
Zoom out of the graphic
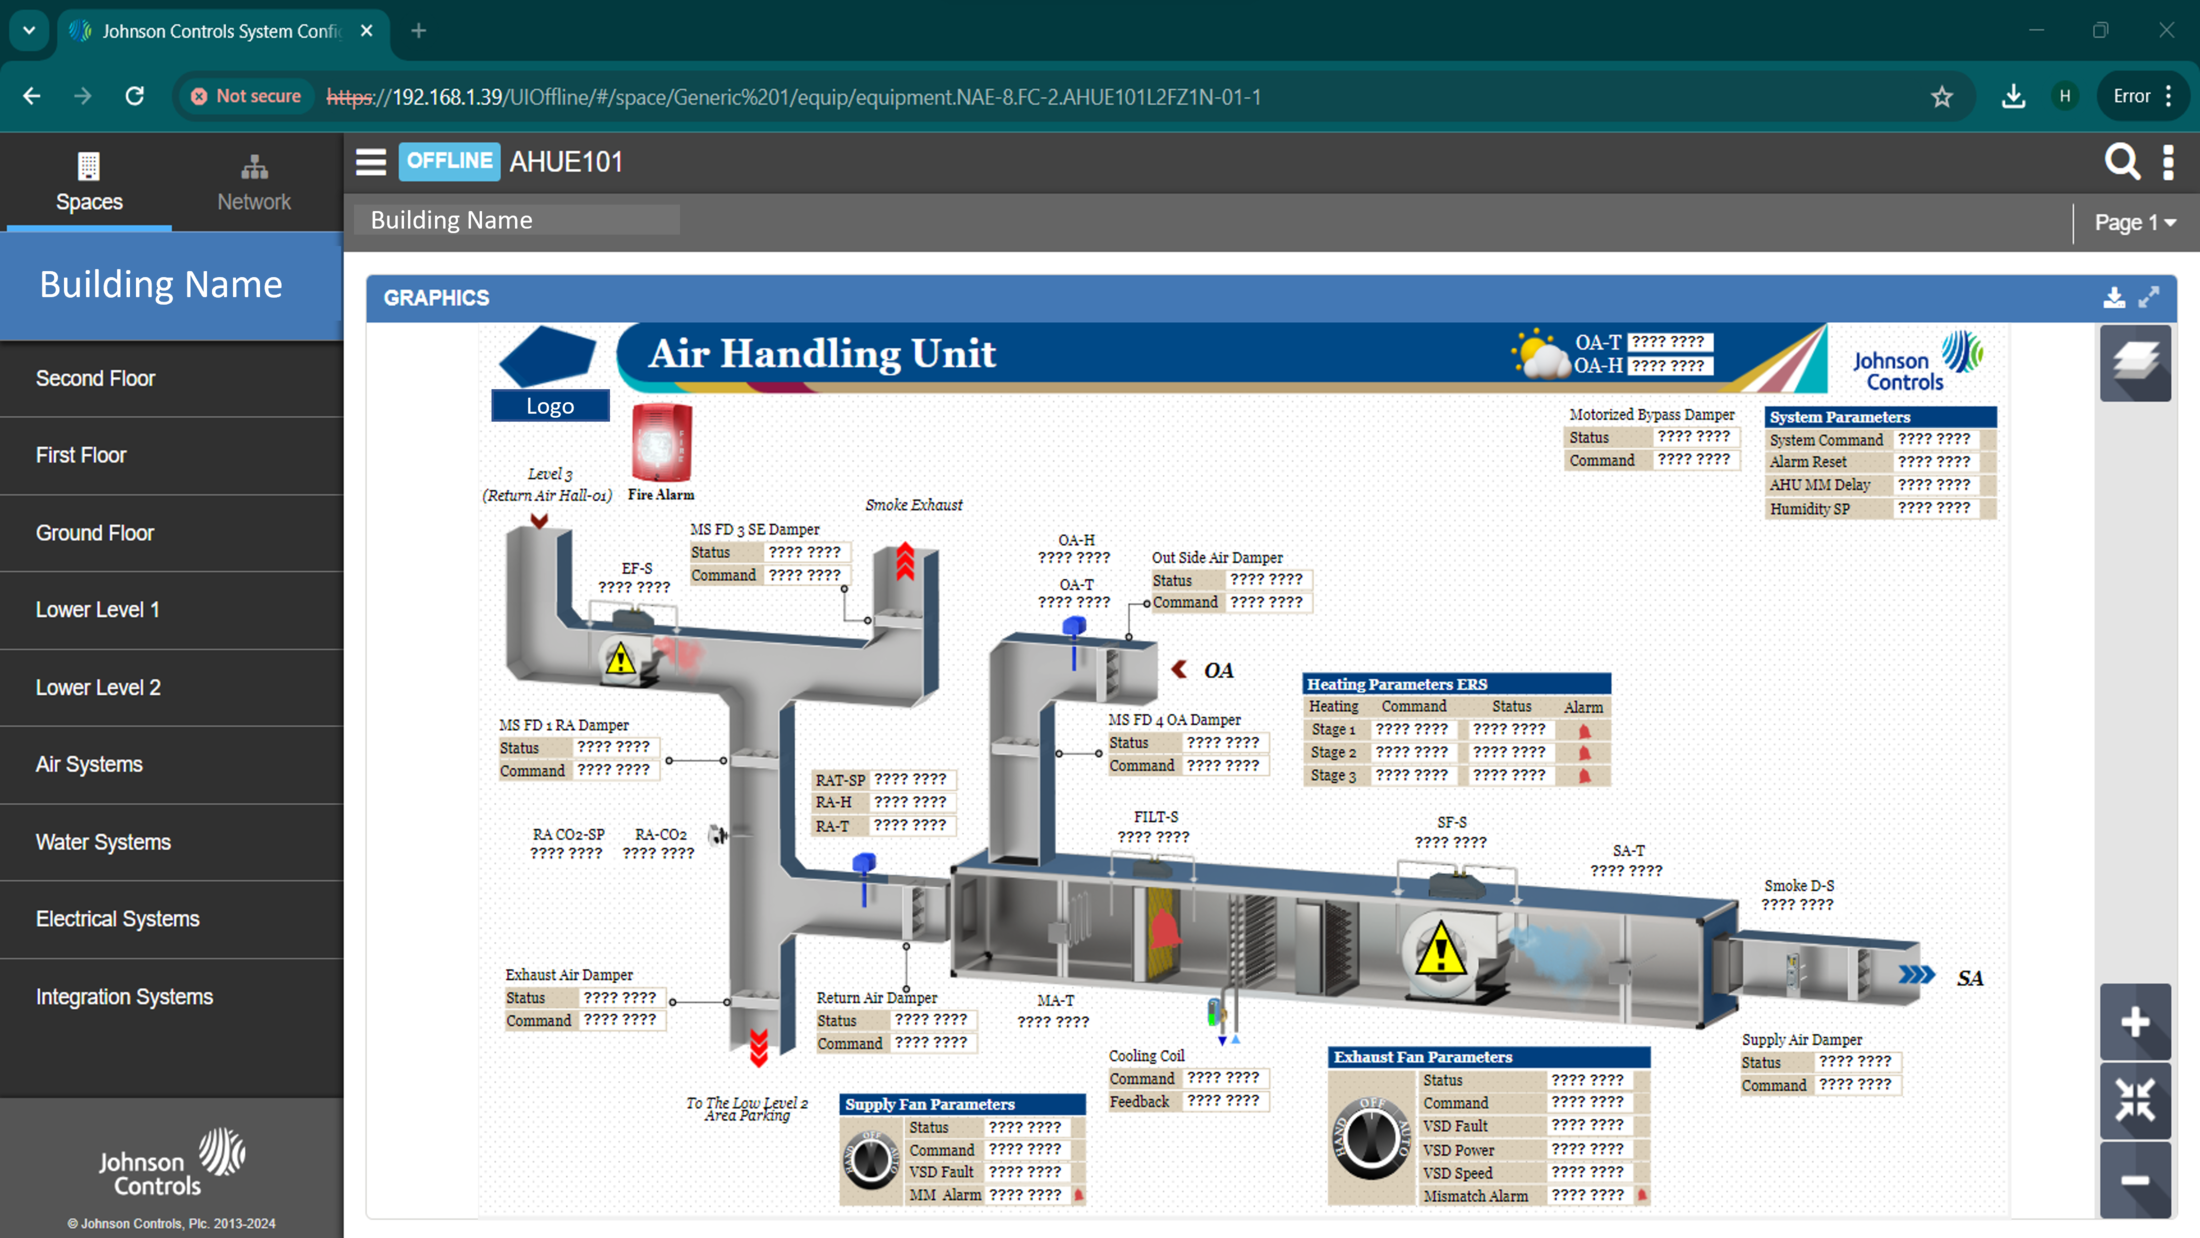point(2135,1181)
